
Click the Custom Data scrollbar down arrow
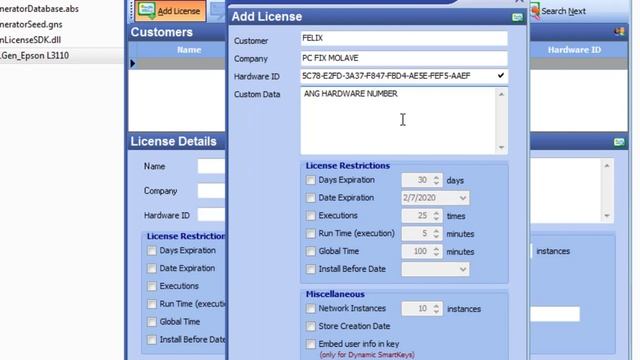click(x=501, y=147)
